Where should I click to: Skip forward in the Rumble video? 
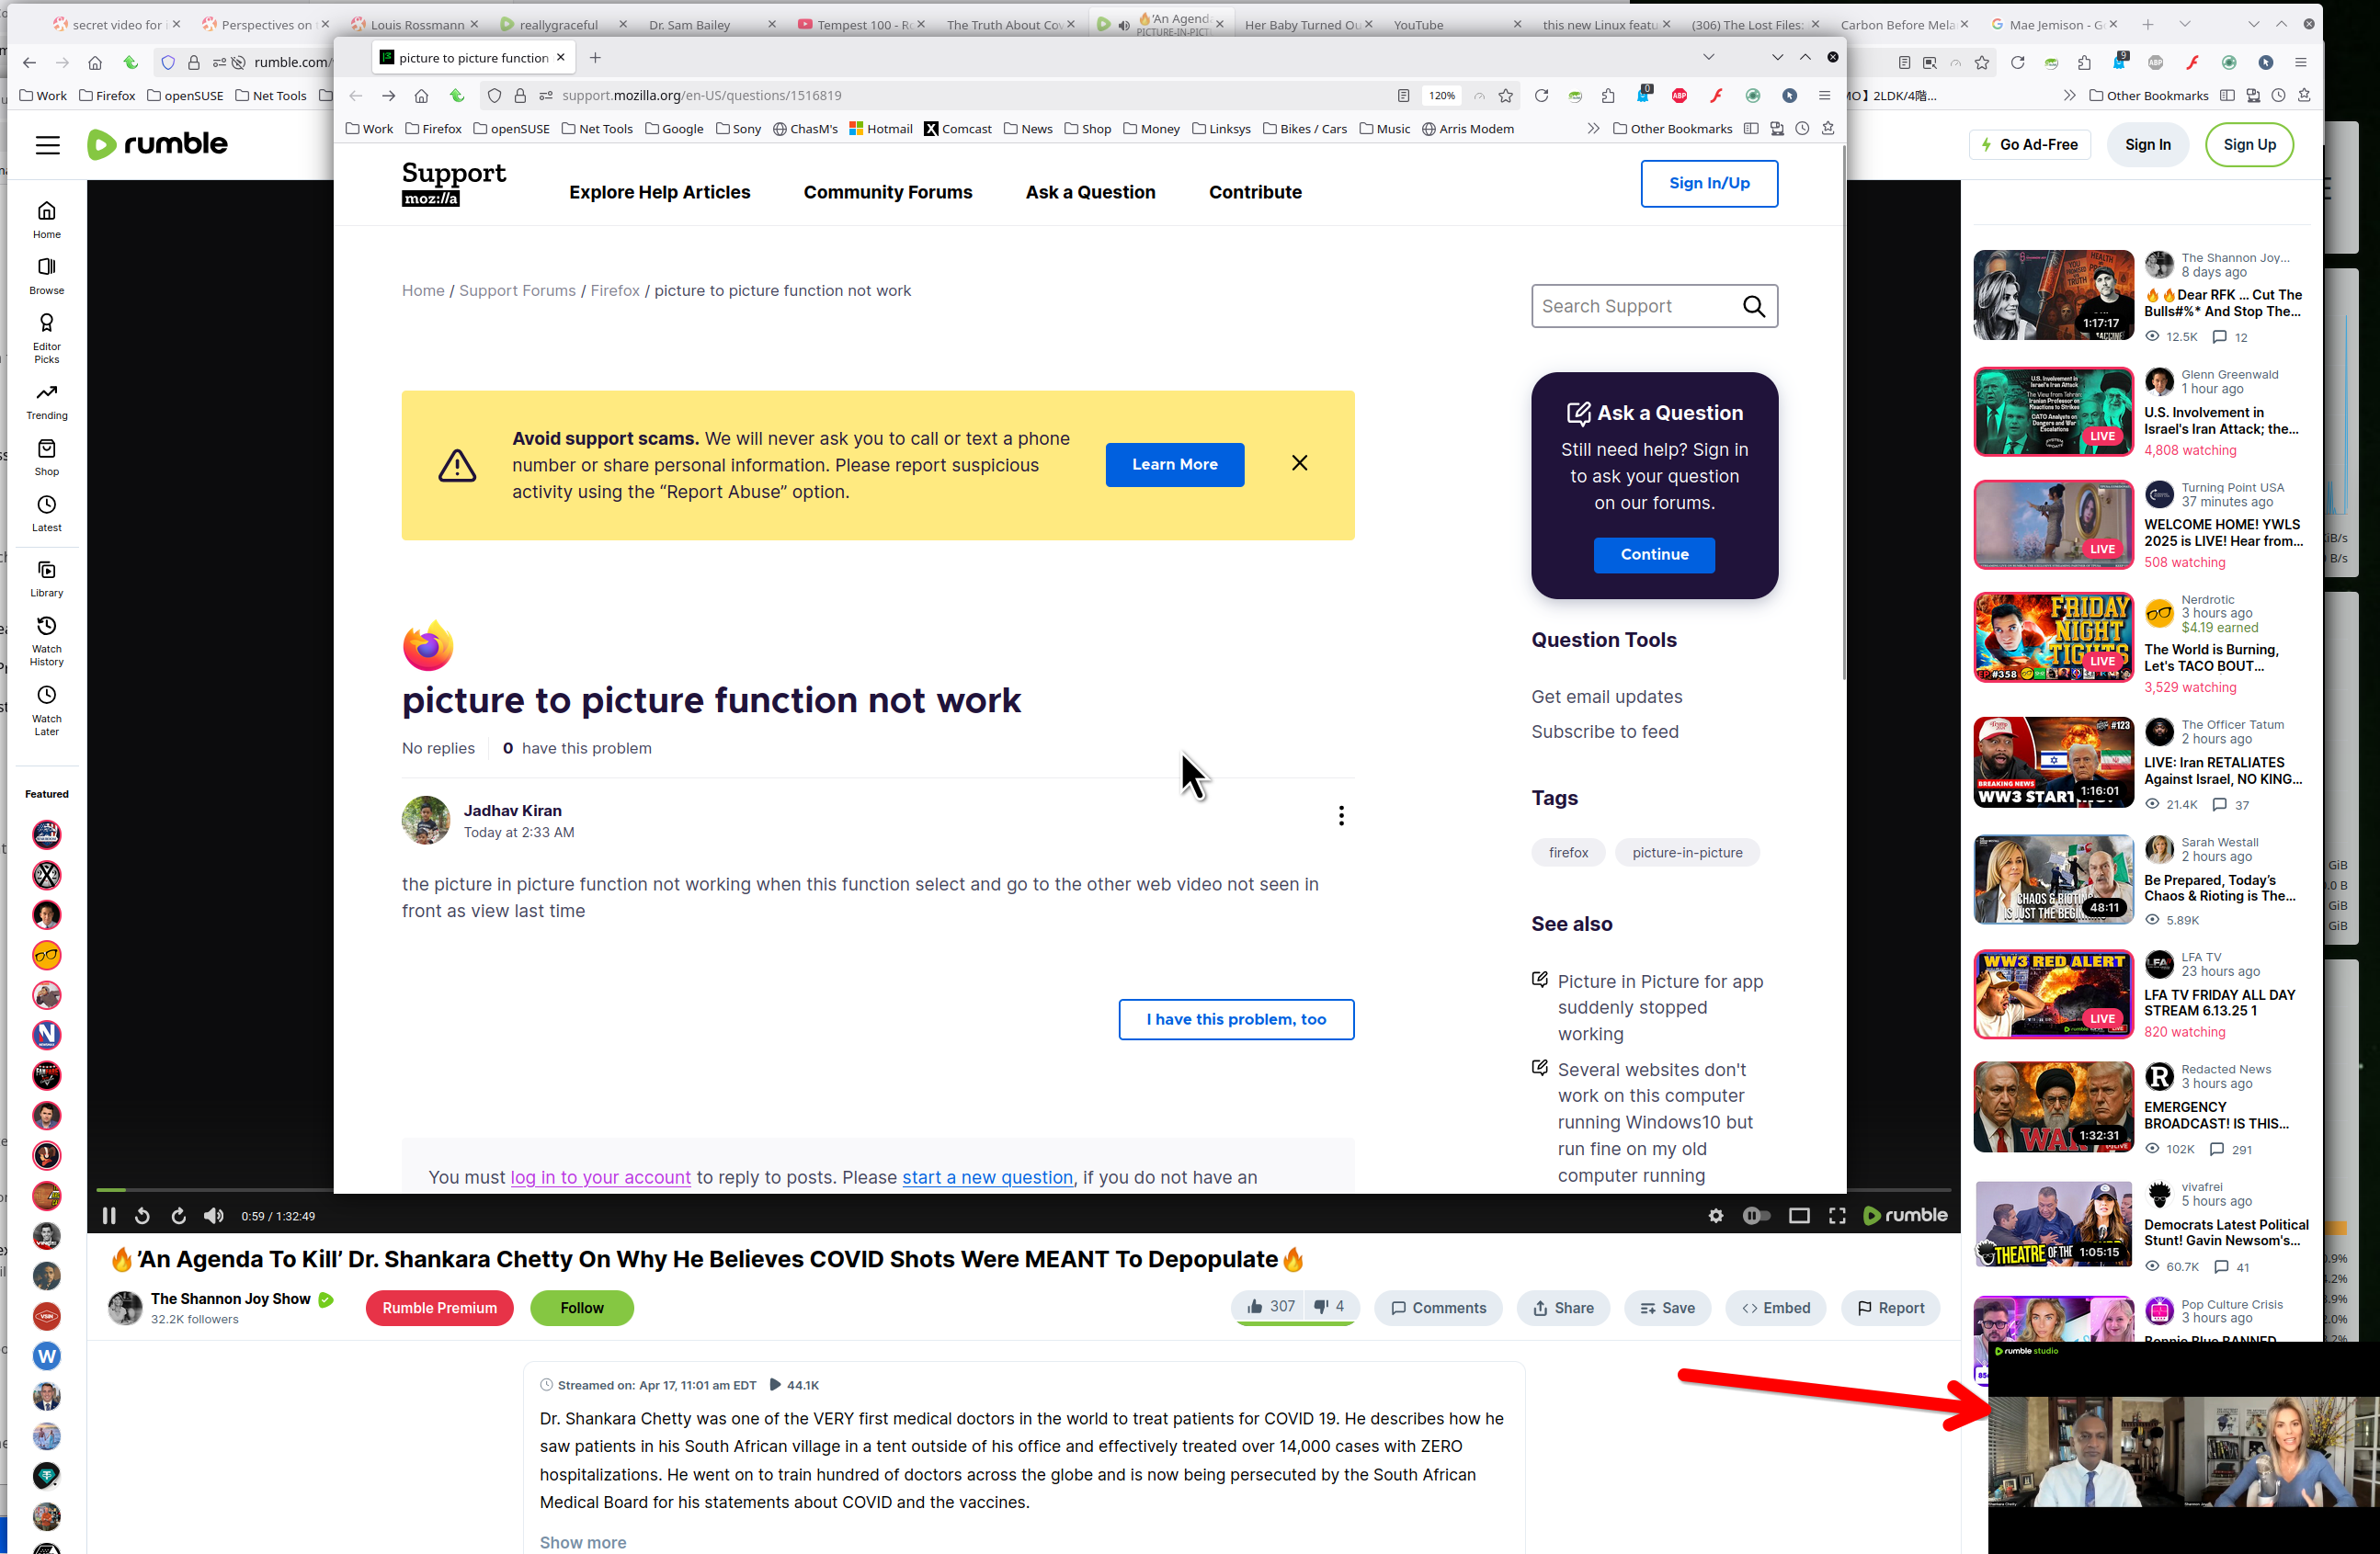179,1216
